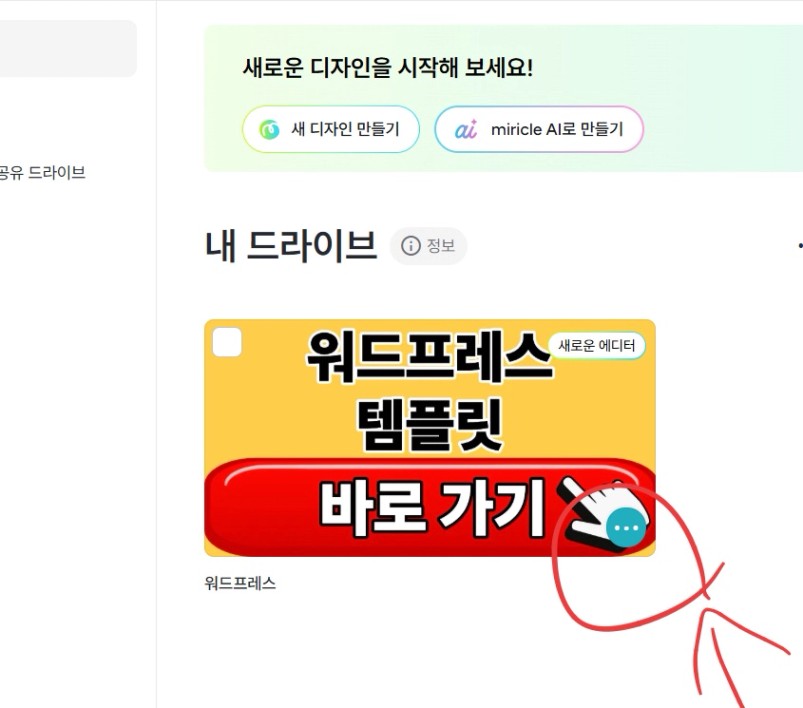Open 공유 드라이브 in the sidebar
The image size is (803, 708).
[x=42, y=173]
